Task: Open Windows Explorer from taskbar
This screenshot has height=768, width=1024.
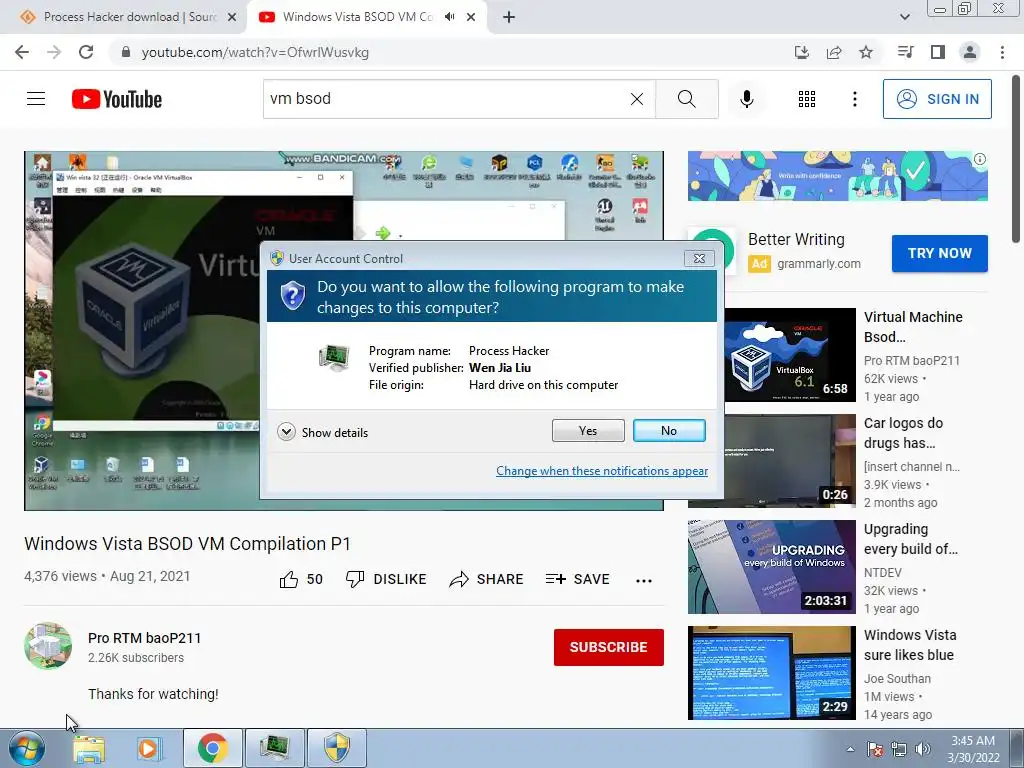Action: coord(88,749)
